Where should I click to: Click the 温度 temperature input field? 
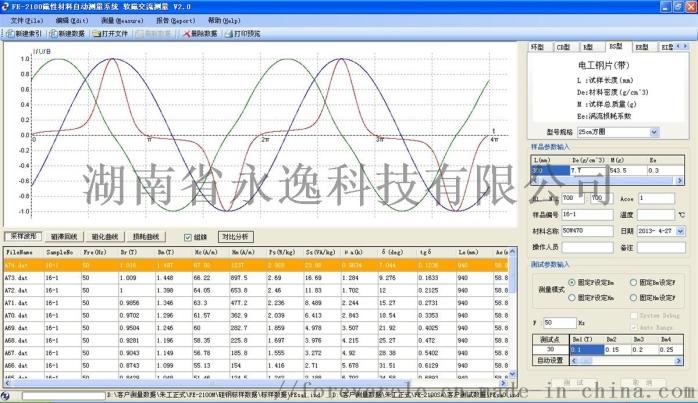(656, 215)
